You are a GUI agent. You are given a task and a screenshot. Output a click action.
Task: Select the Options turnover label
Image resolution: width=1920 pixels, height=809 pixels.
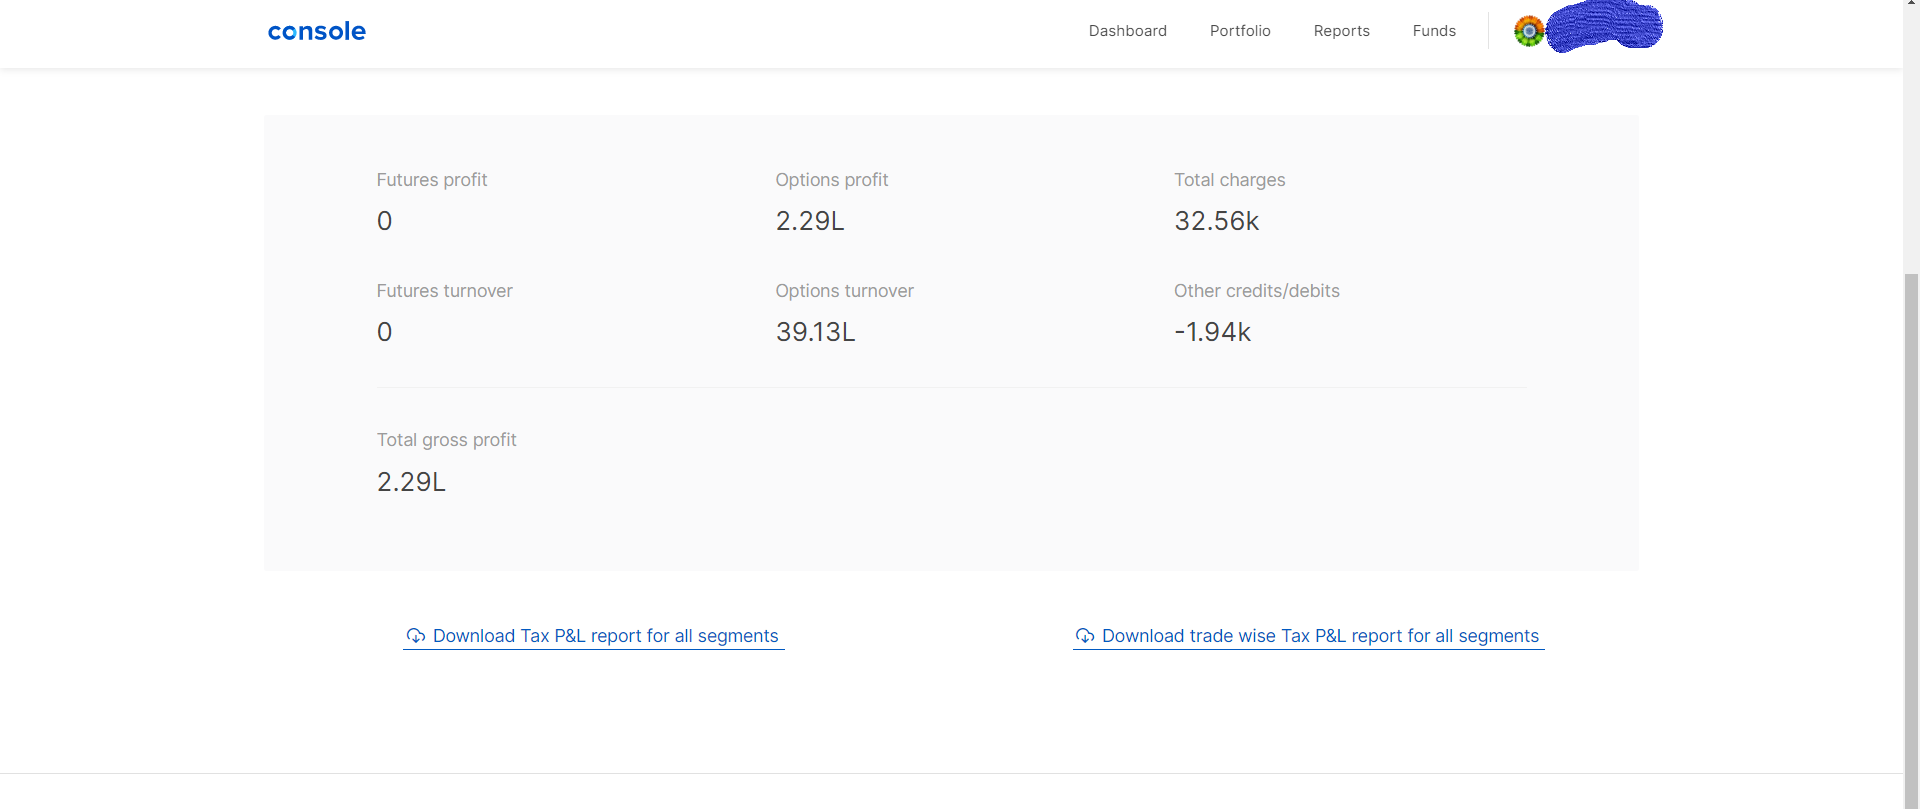click(x=844, y=291)
